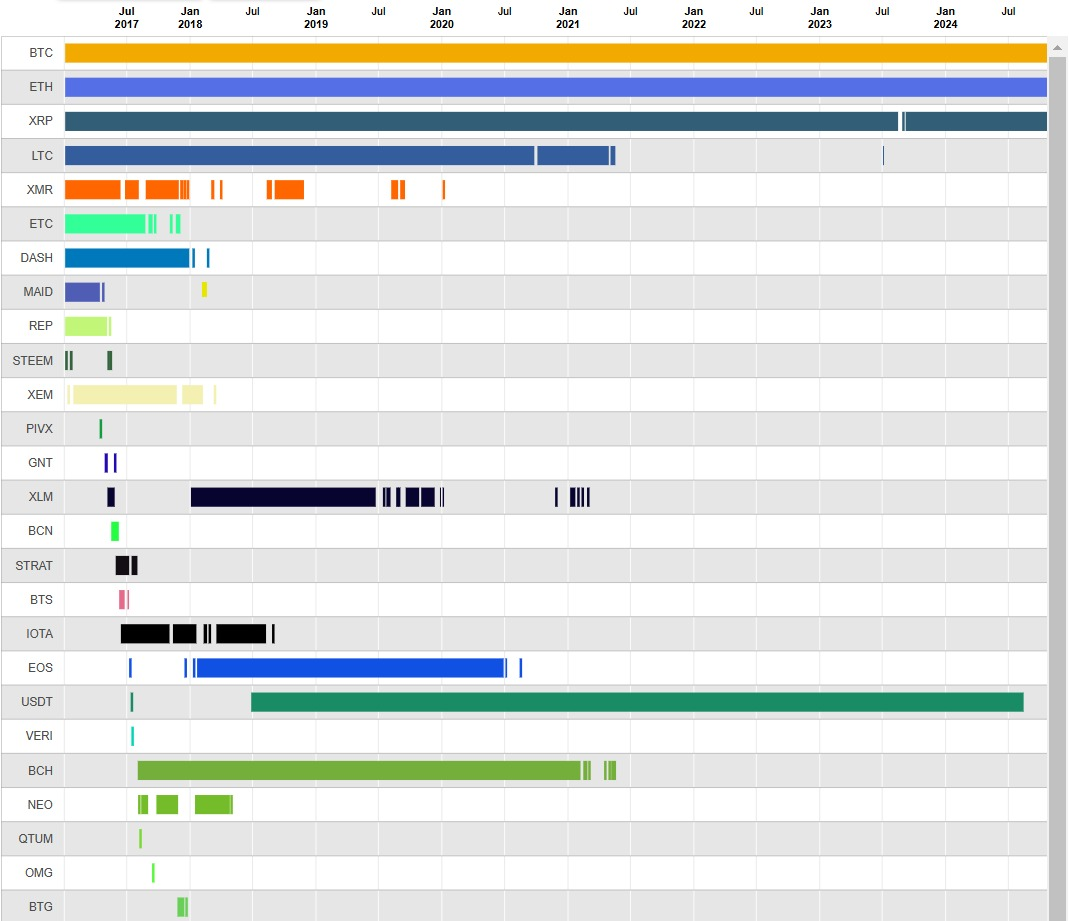Select the ETH row label
Screen dimensions: 1069x921
(41, 87)
